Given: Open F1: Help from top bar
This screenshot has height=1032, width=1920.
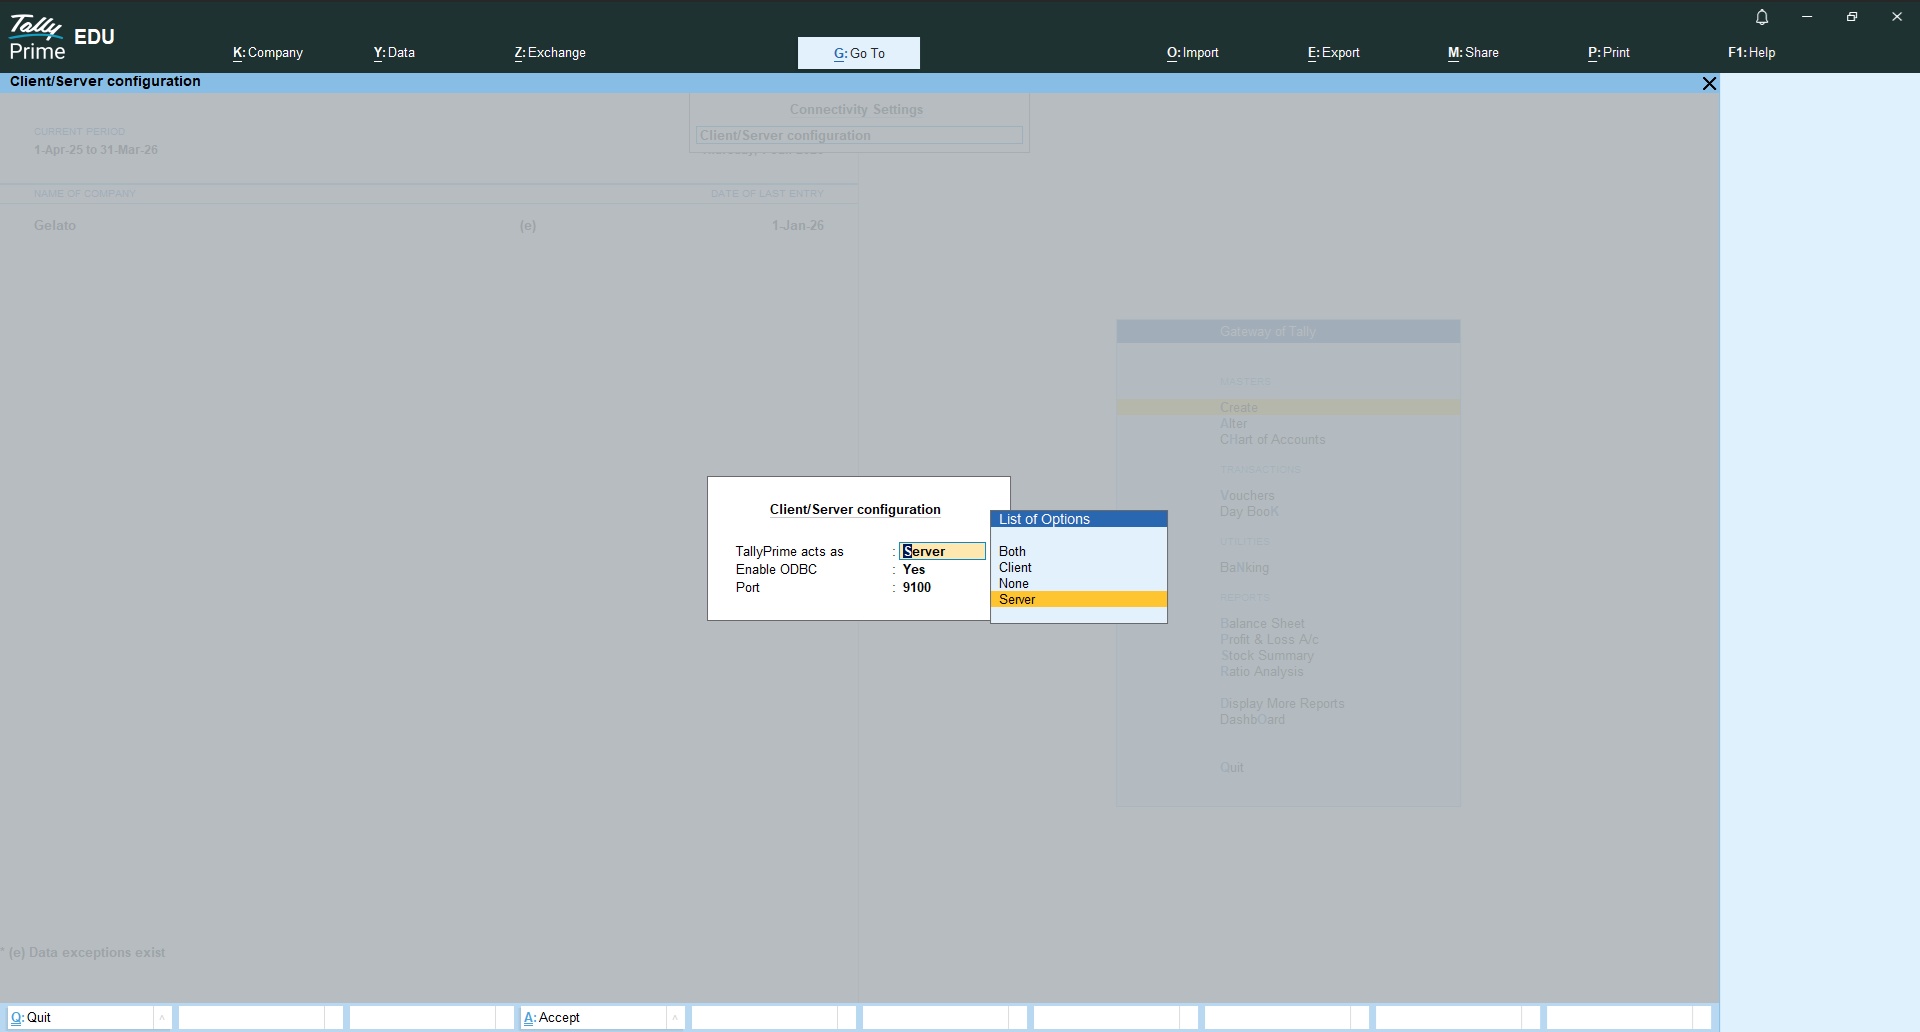Looking at the screenshot, I should click(x=1751, y=53).
